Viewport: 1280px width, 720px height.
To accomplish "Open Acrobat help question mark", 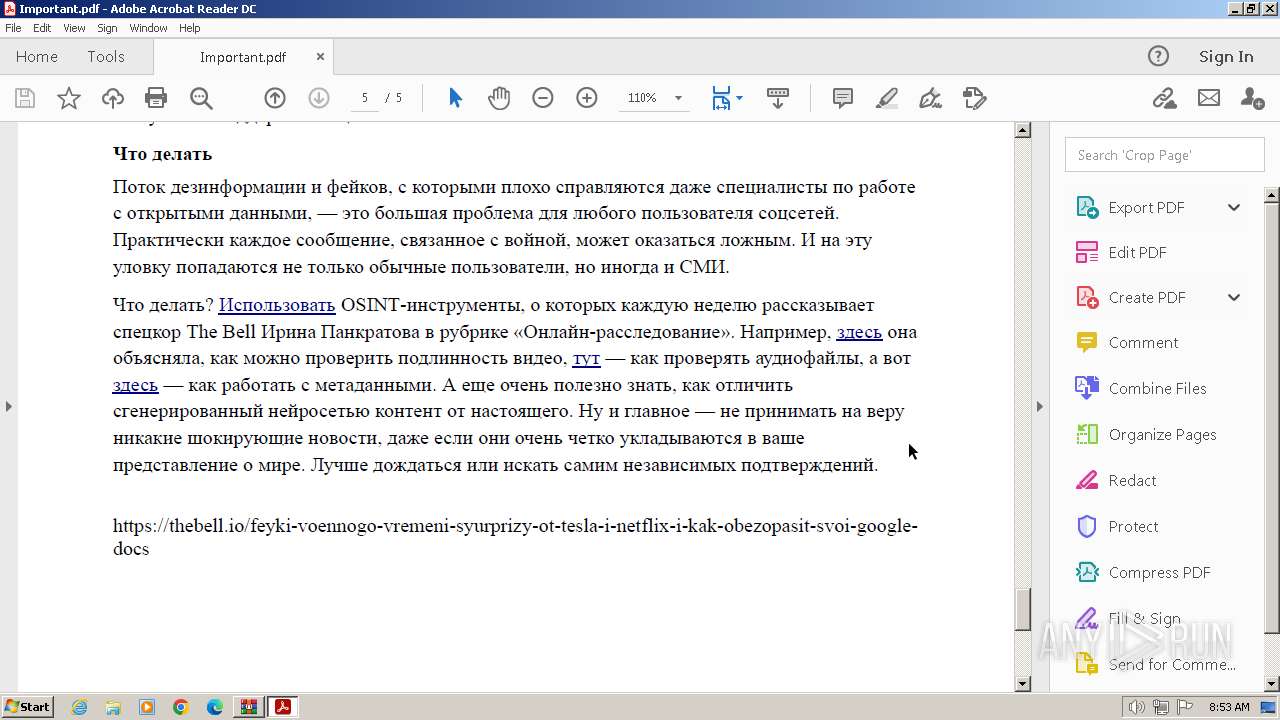I will pyautogui.click(x=1158, y=56).
